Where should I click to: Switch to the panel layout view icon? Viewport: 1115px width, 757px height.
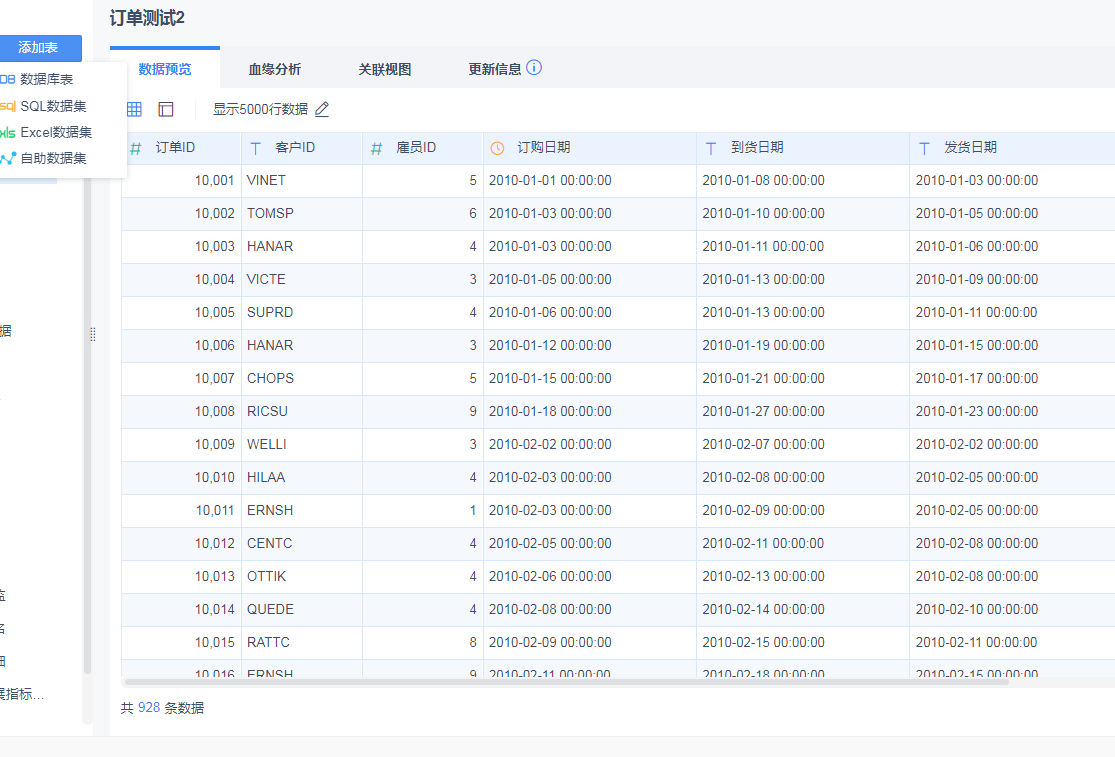(x=166, y=109)
